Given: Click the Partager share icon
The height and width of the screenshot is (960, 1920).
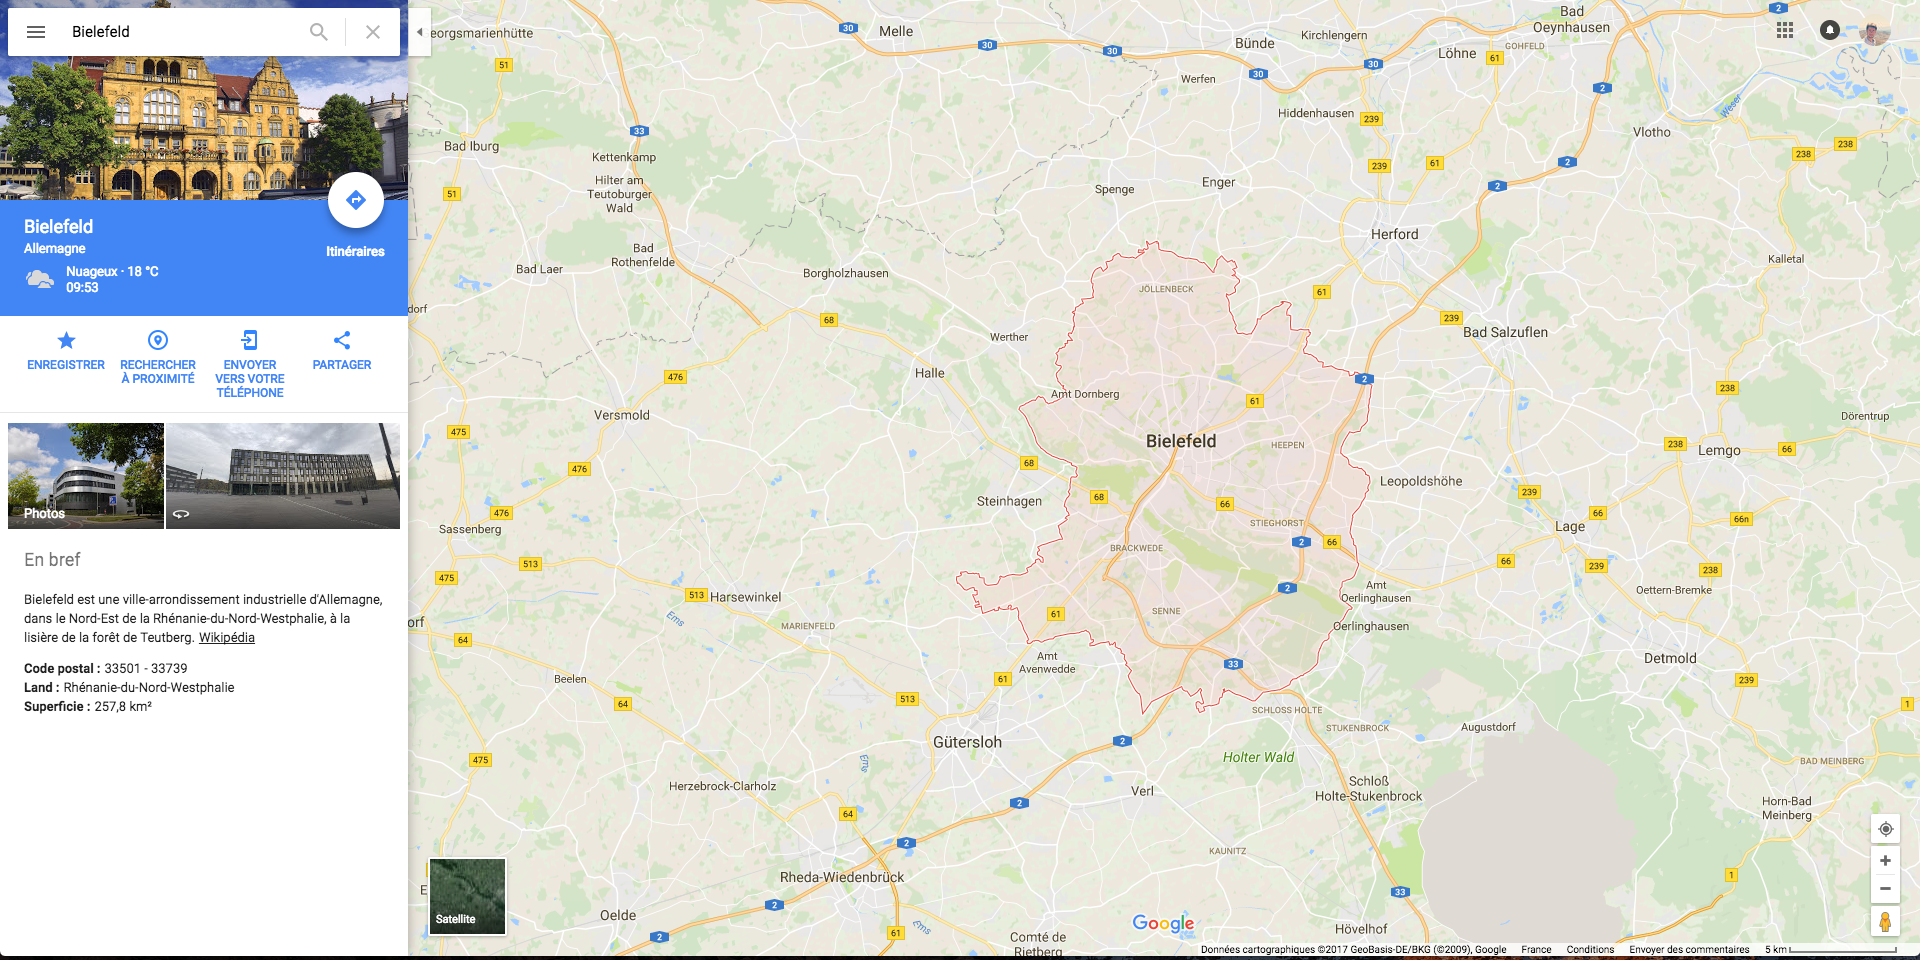Looking at the screenshot, I should [342, 340].
